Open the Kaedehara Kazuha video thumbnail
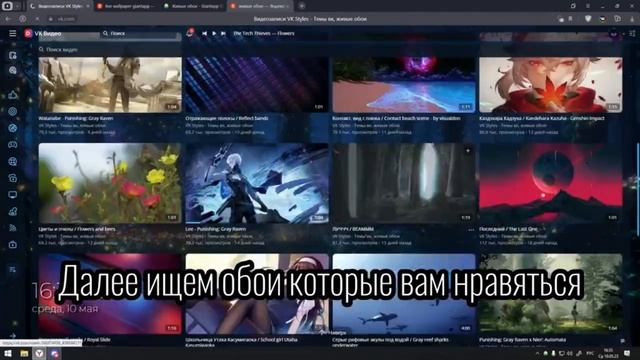 pos(551,85)
